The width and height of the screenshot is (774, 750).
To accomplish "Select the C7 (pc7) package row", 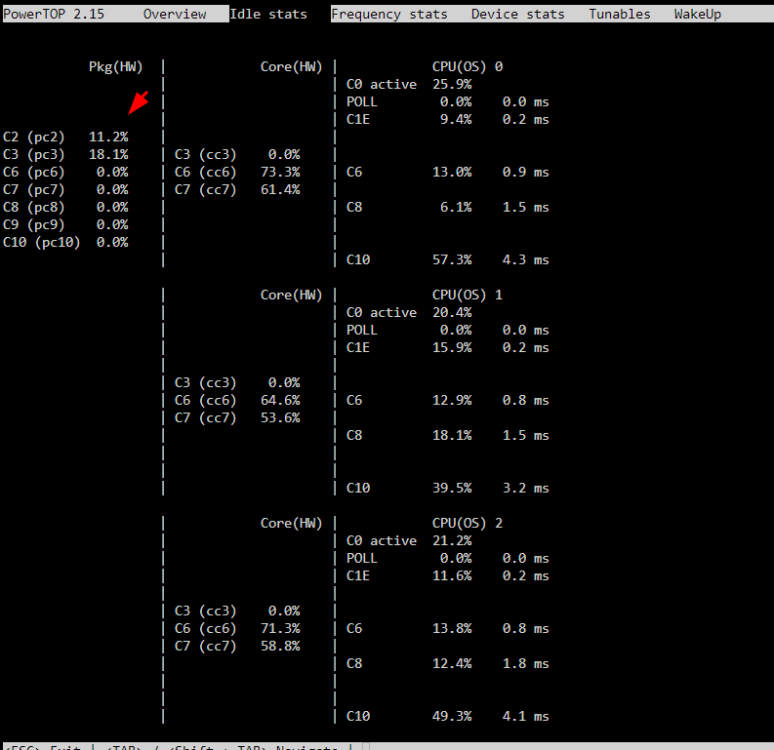I will (x=66, y=190).
